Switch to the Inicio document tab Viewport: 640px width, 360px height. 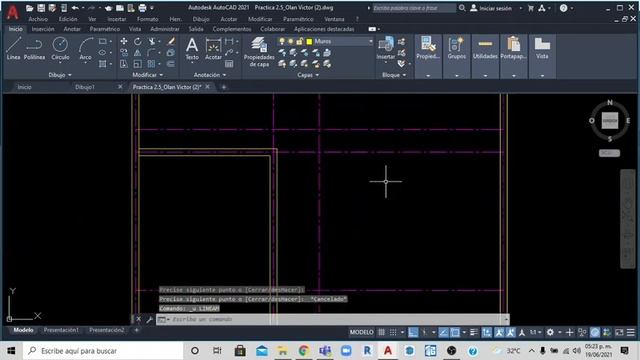coord(24,87)
